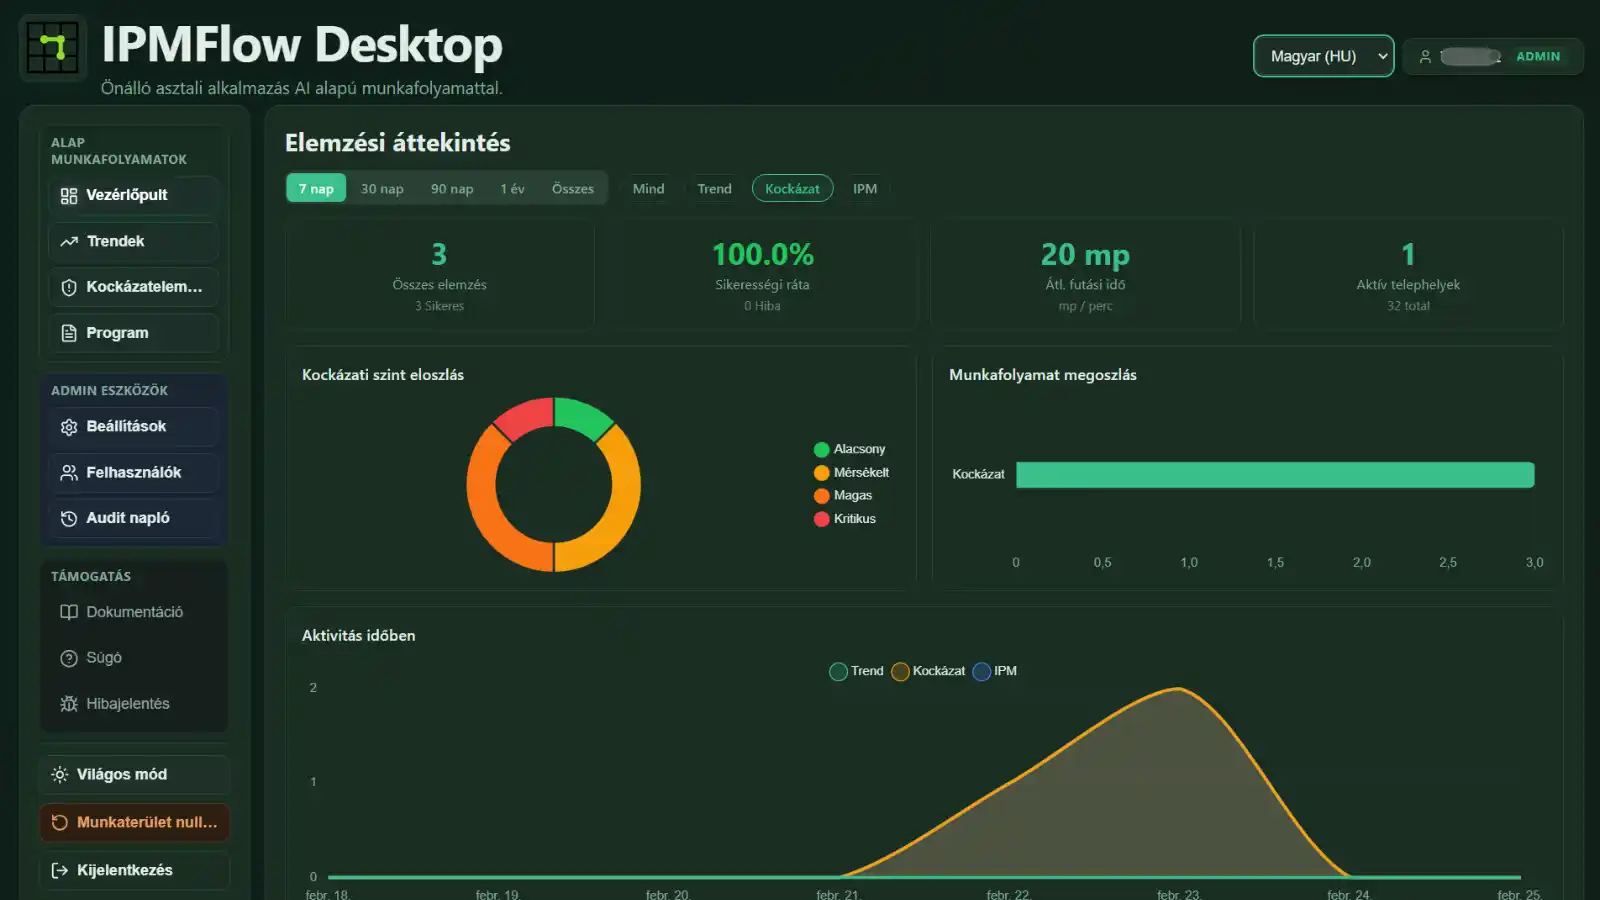The width and height of the screenshot is (1600, 900).
Task: Open the Dokumentáció book icon
Action: point(68,611)
